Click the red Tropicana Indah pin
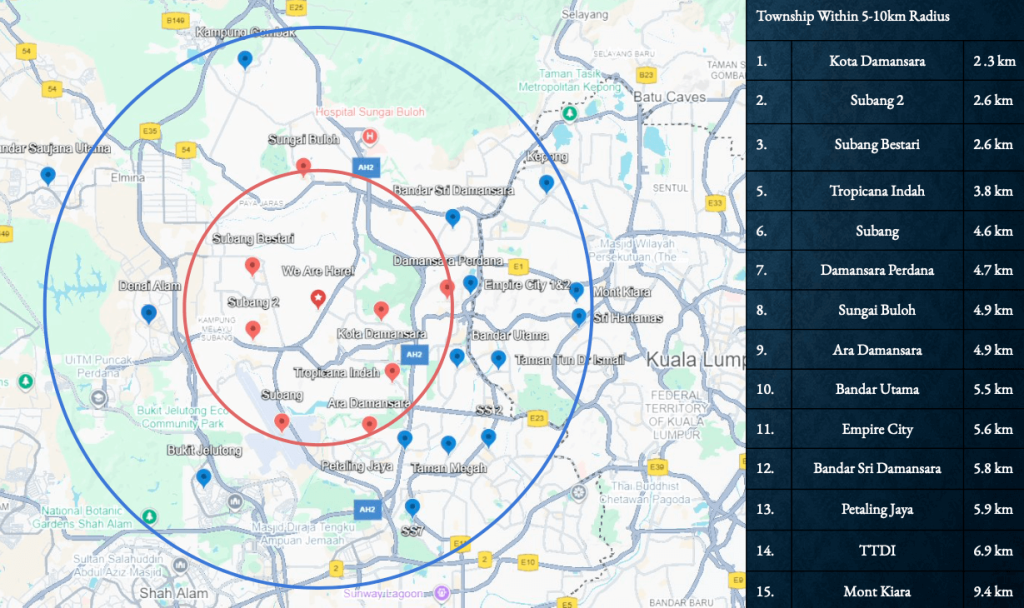Image resolution: width=1024 pixels, height=608 pixels. [392, 372]
